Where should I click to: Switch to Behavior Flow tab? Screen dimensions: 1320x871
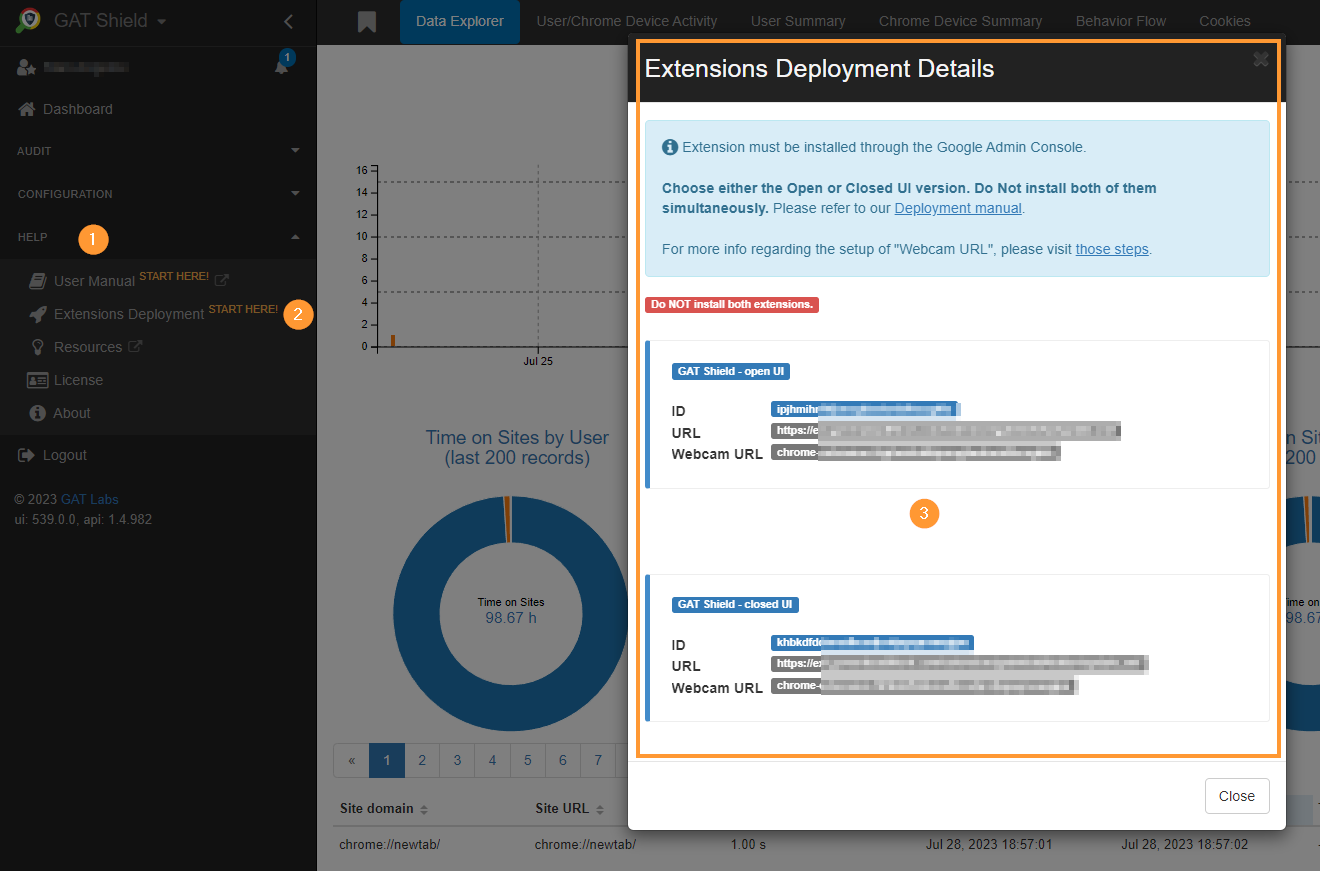pyautogui.click(x=1120, y=21)
